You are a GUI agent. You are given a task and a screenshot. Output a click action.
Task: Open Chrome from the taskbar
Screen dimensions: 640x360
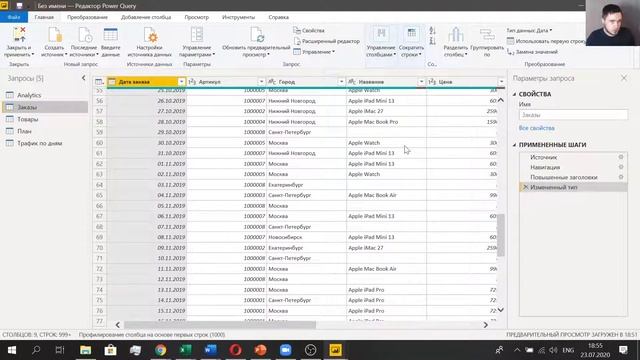click(160, 350)
